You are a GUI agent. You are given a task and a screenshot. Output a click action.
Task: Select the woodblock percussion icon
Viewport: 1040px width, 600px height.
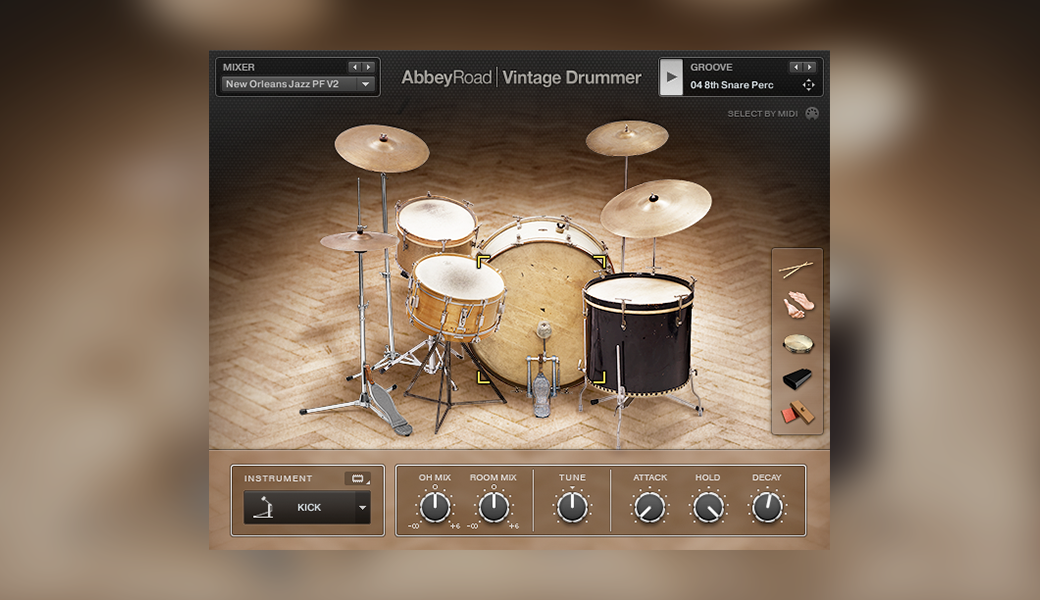[797, 413]
